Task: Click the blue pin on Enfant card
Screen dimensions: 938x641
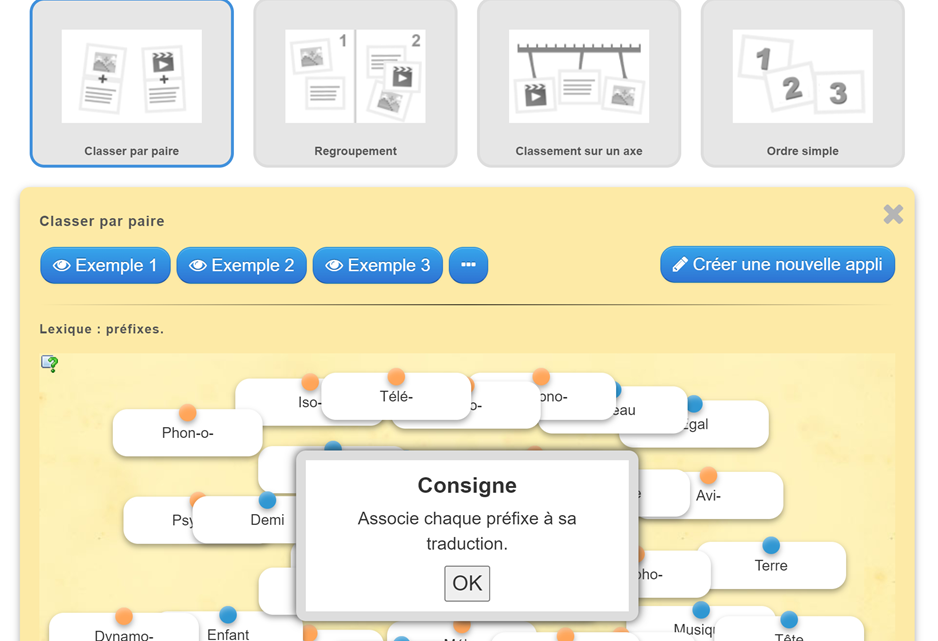Action: pos(228,614)
